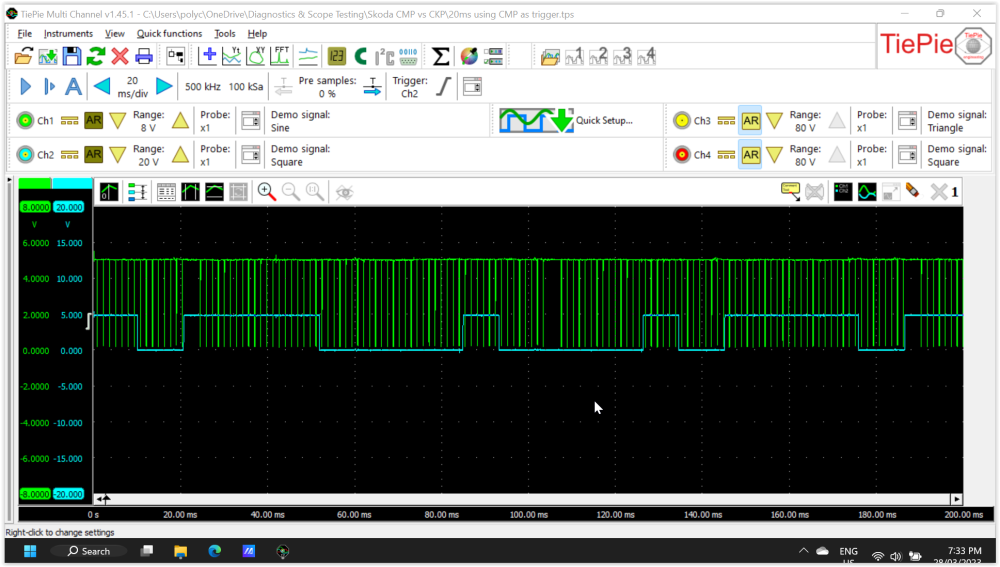Select the cyan Ch2 axis color tab
The height and width of the screenshot is (567, 1000).
click(71, 184)
